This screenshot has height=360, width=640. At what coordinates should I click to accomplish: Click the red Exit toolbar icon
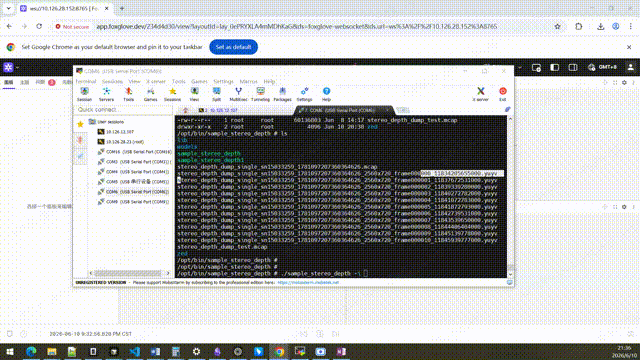click(x=503, y=94)
